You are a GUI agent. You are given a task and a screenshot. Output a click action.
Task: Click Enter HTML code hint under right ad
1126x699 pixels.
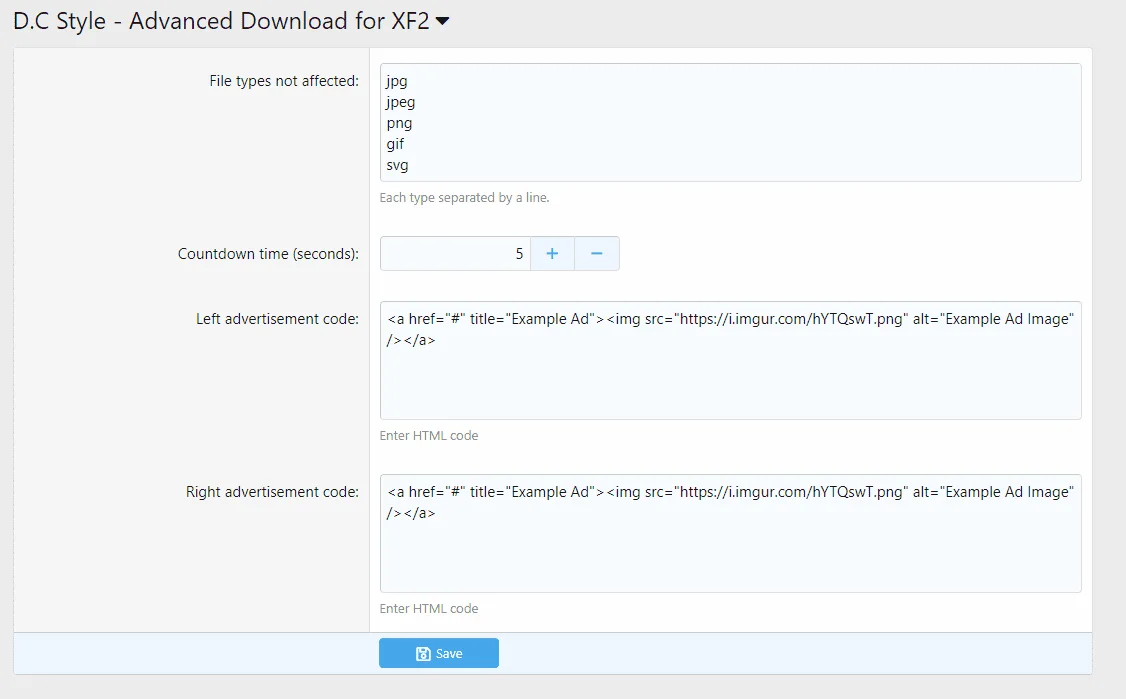coord(430,608)
